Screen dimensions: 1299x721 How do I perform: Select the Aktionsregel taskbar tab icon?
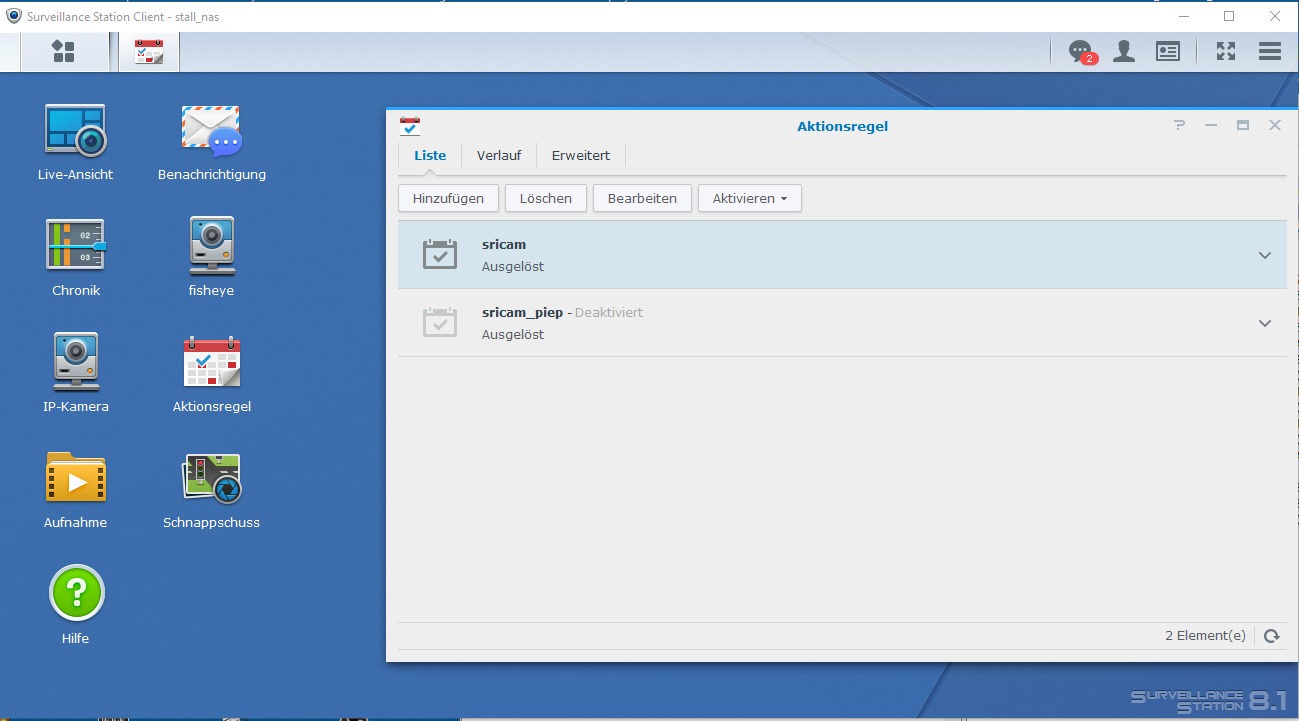click(149, 52)
